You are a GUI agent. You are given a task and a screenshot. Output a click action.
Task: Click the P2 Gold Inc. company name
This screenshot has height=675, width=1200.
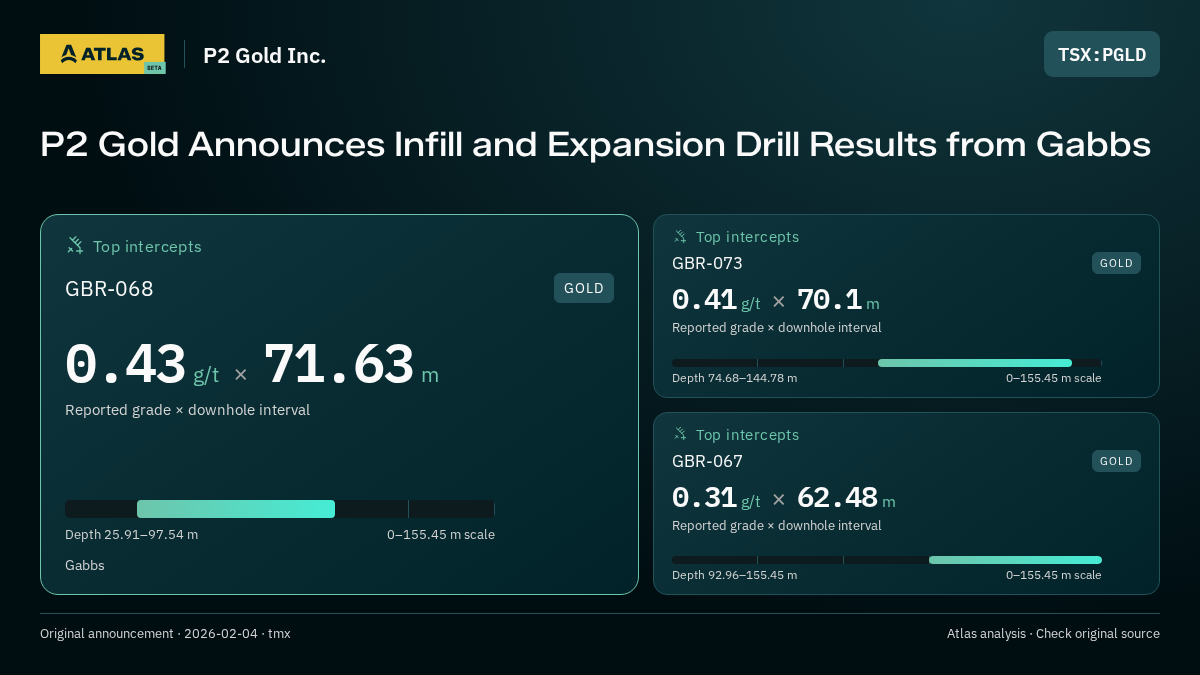pos(265,56)
